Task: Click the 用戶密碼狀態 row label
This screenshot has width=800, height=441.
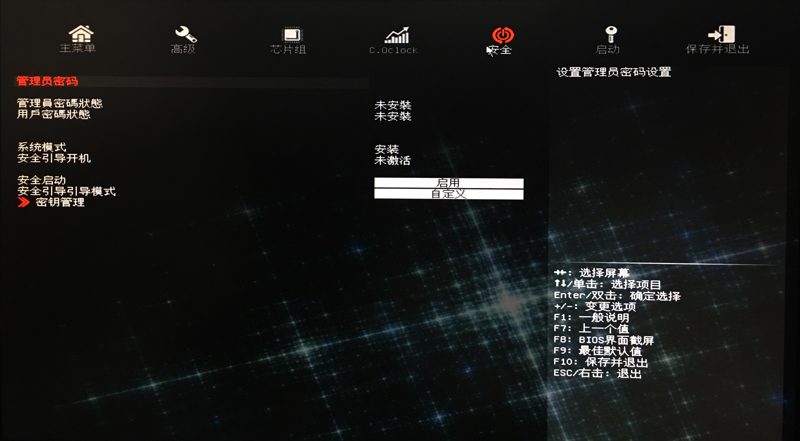Action: click(54, 114)
